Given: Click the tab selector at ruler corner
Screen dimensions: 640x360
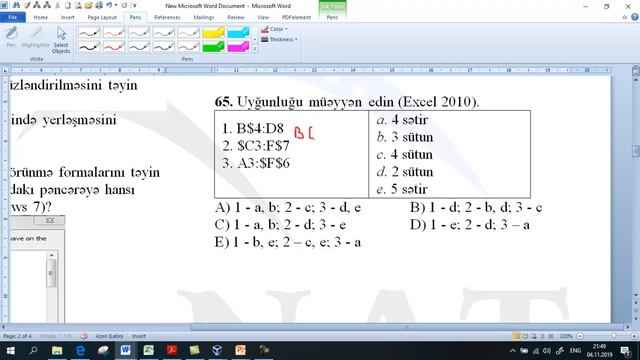Looking at the screenshot, I should tap(5, 70).
